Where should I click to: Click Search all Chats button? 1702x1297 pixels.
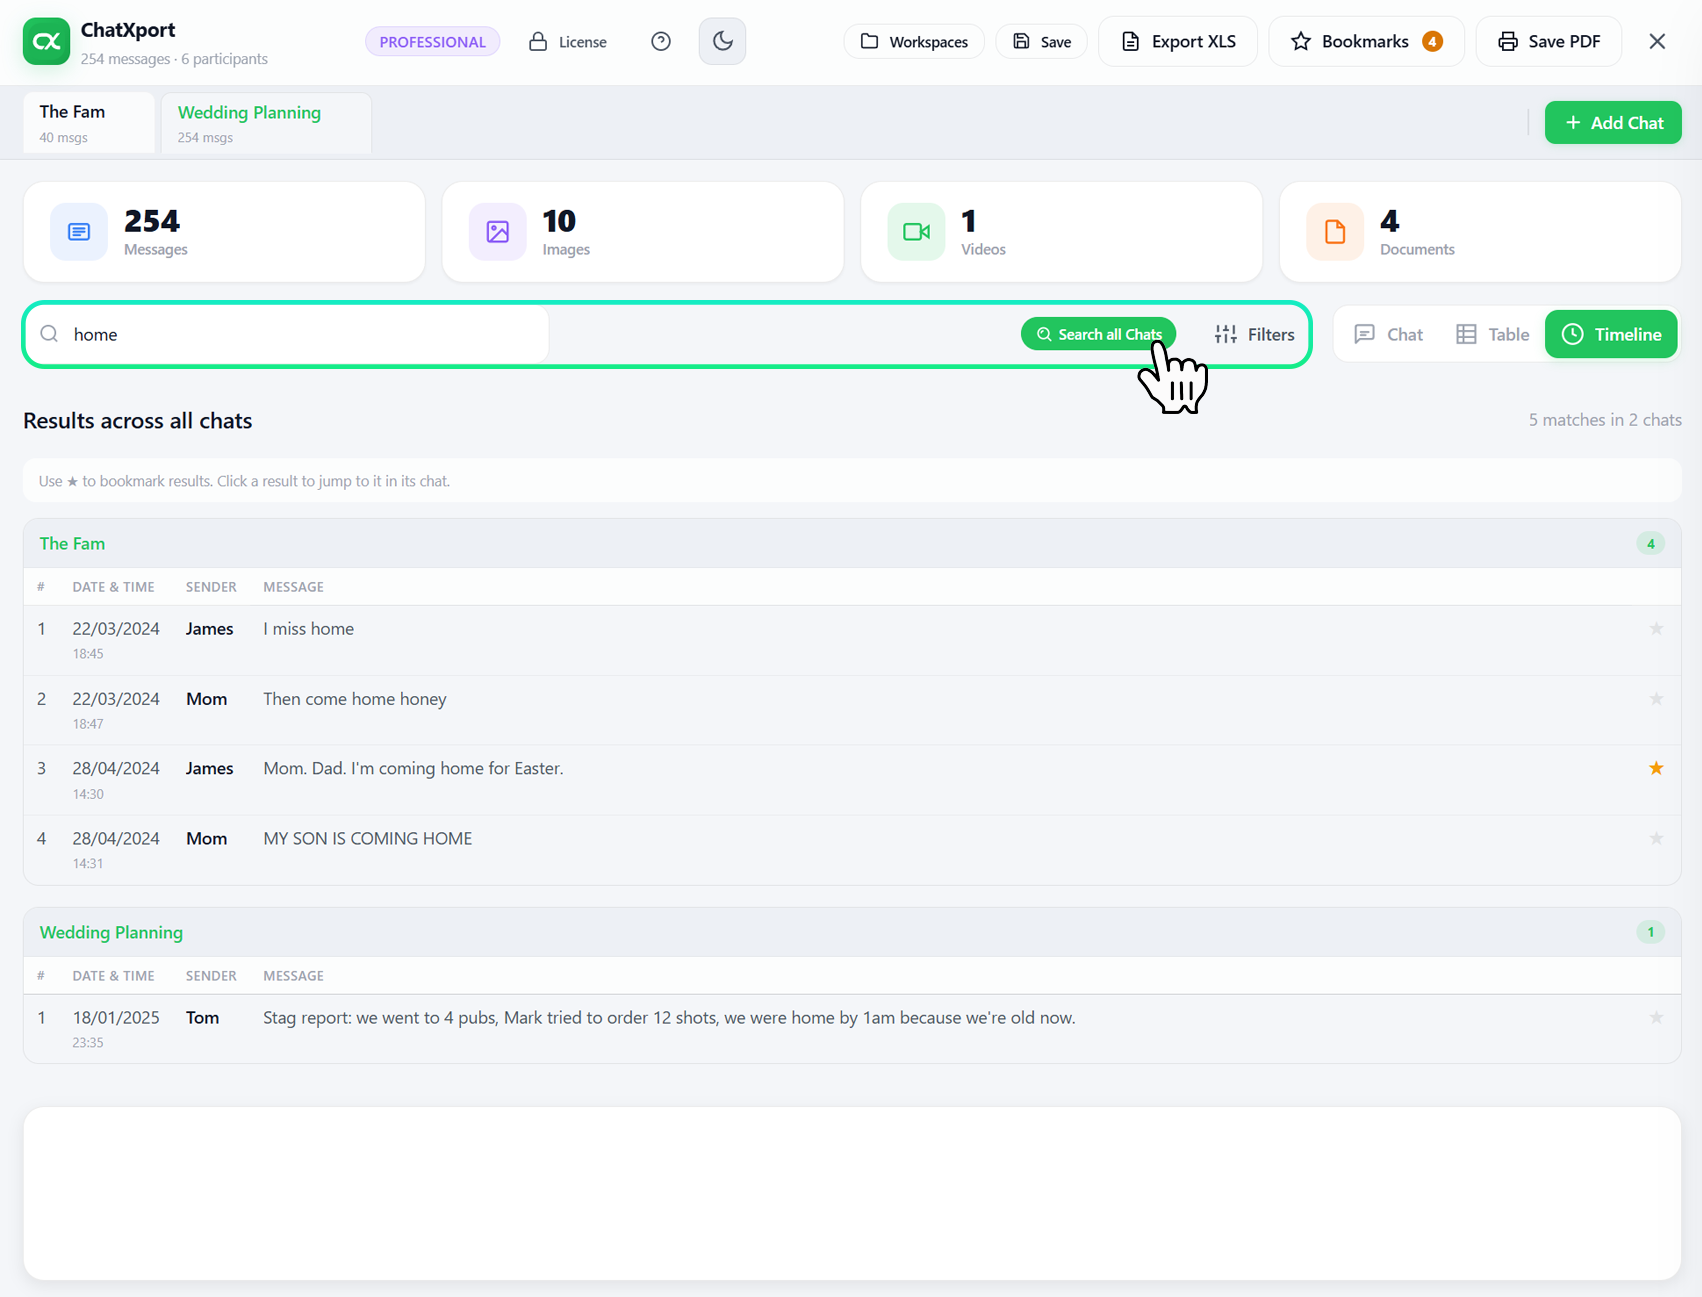(x=1098, y=334)
